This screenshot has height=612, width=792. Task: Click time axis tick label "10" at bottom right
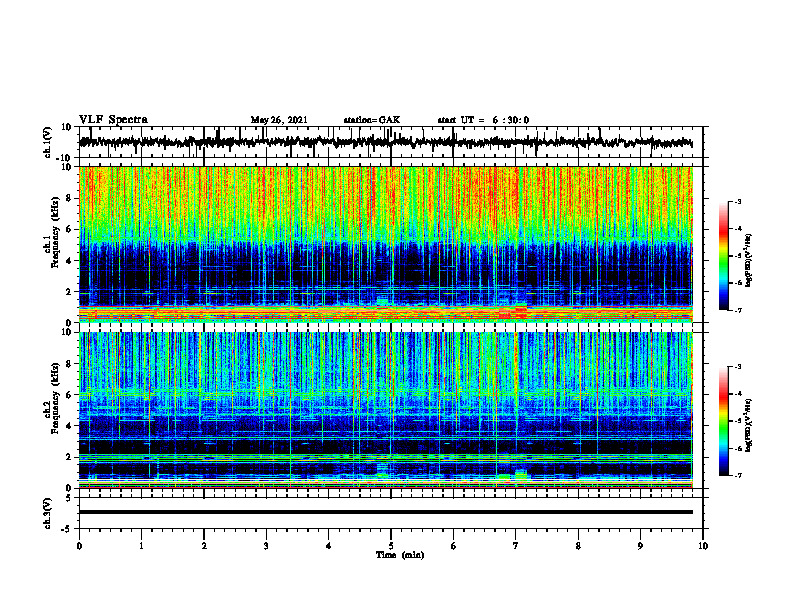coord(703,546)
